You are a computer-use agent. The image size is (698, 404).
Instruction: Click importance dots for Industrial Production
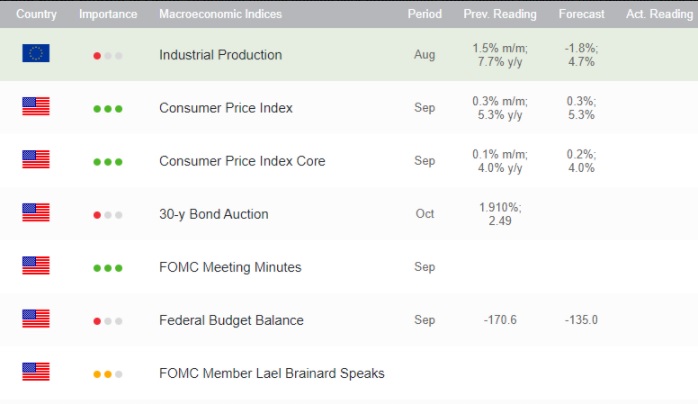click(x=108, y=56)
